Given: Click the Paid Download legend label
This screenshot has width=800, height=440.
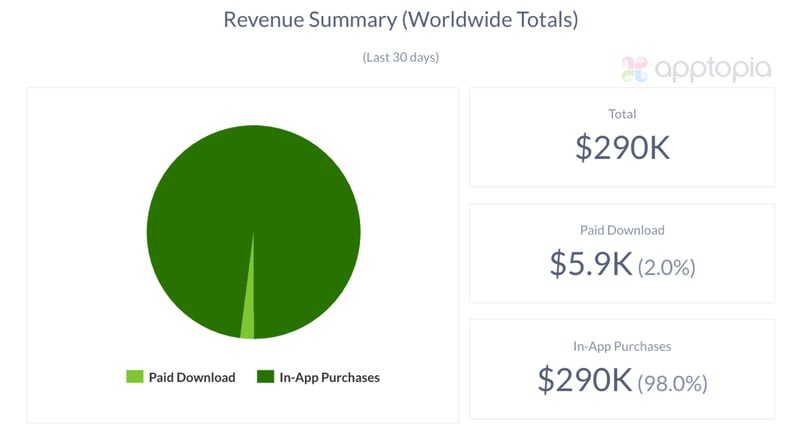Looking at the screenshot, I should [x=192, y=377].
